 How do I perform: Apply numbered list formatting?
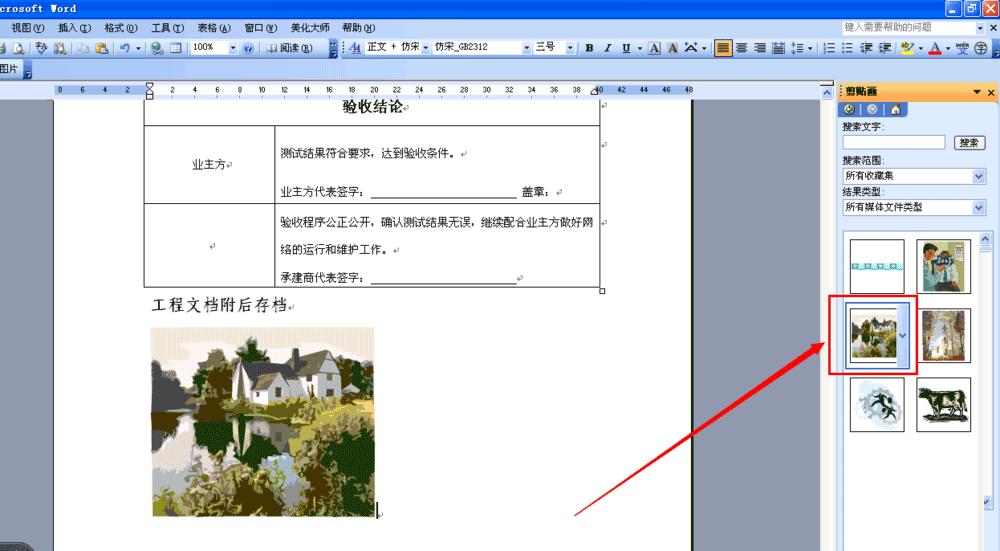pyautogui.click(x=828, y=48)
